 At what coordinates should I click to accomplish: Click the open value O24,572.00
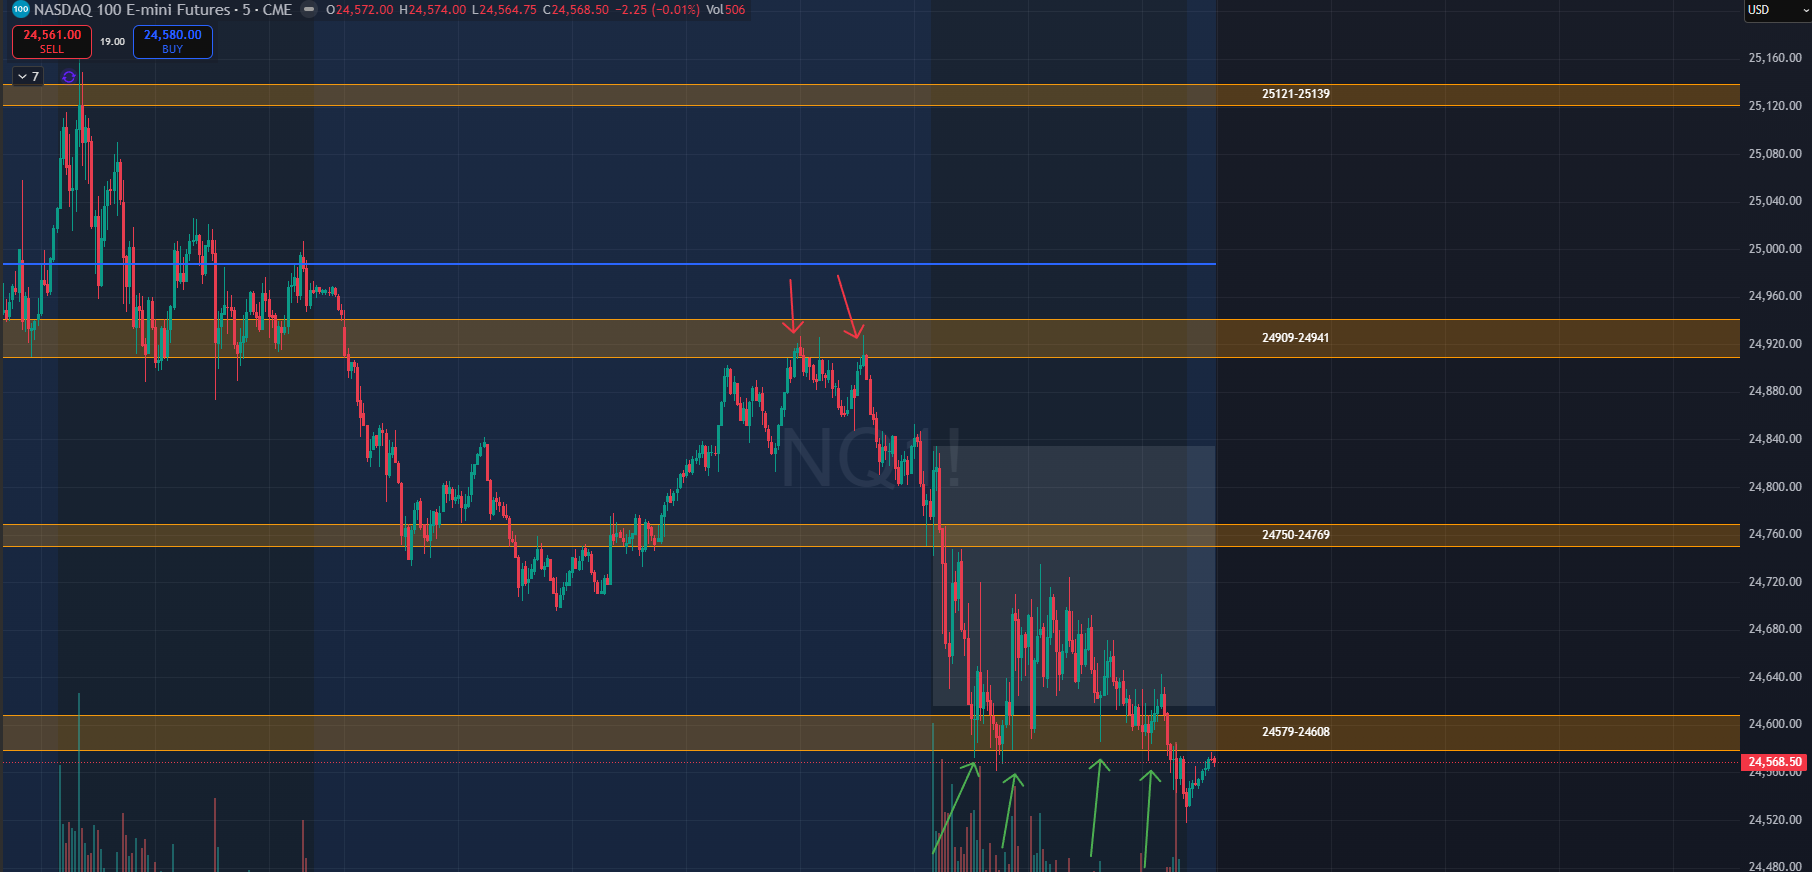click(360, 10)
